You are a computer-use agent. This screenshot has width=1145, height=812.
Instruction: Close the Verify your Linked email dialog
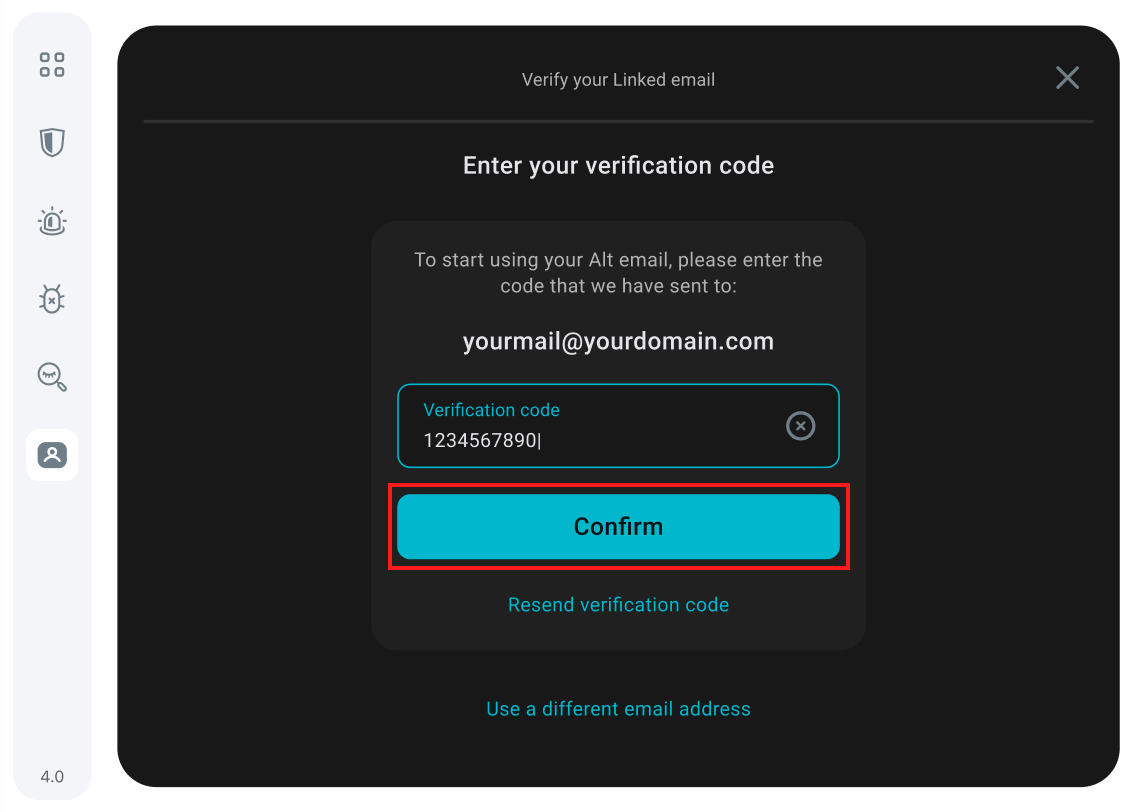click(1067, 78)
